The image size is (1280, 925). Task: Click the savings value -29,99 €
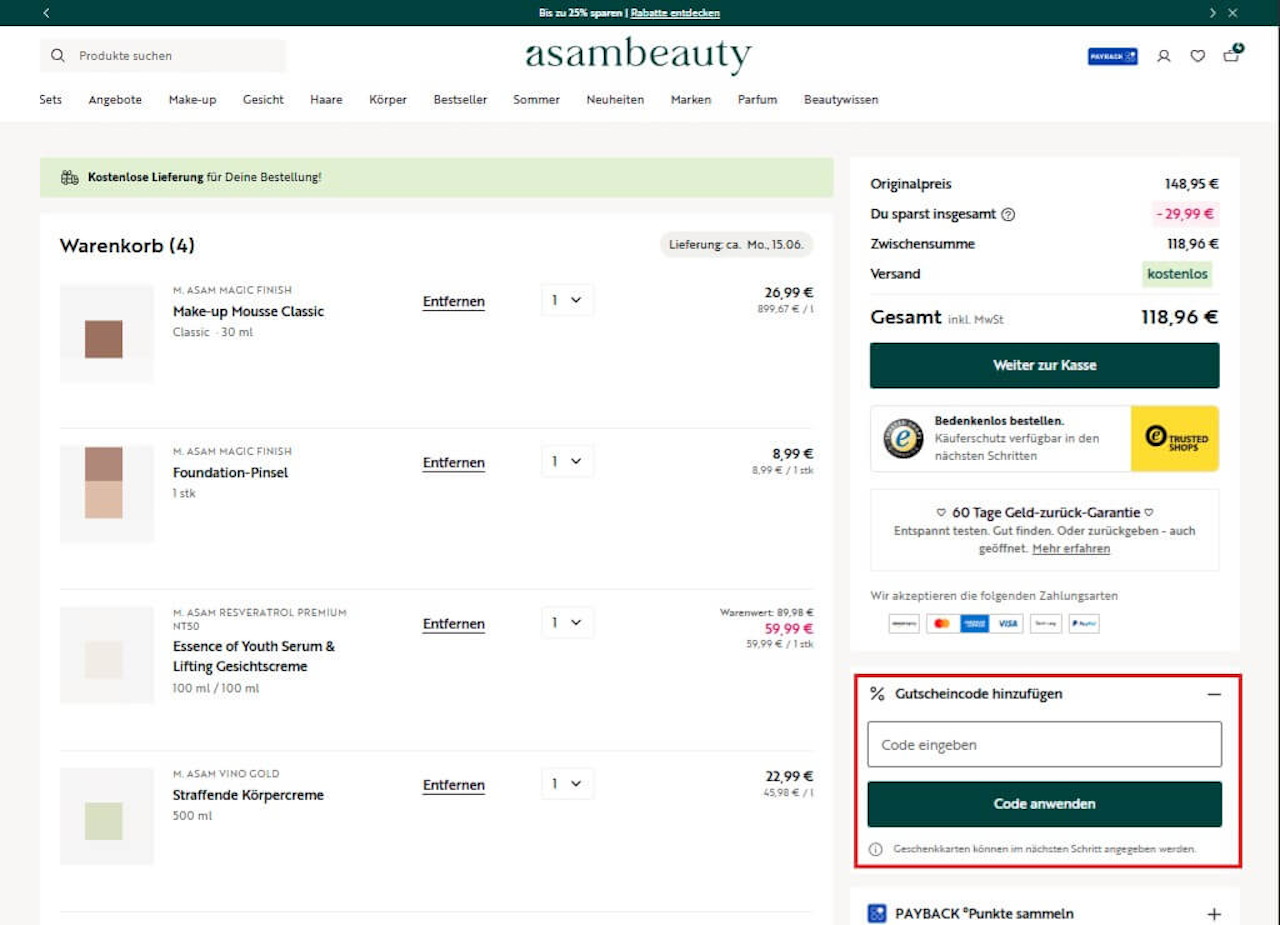(x=1185, y=214)
